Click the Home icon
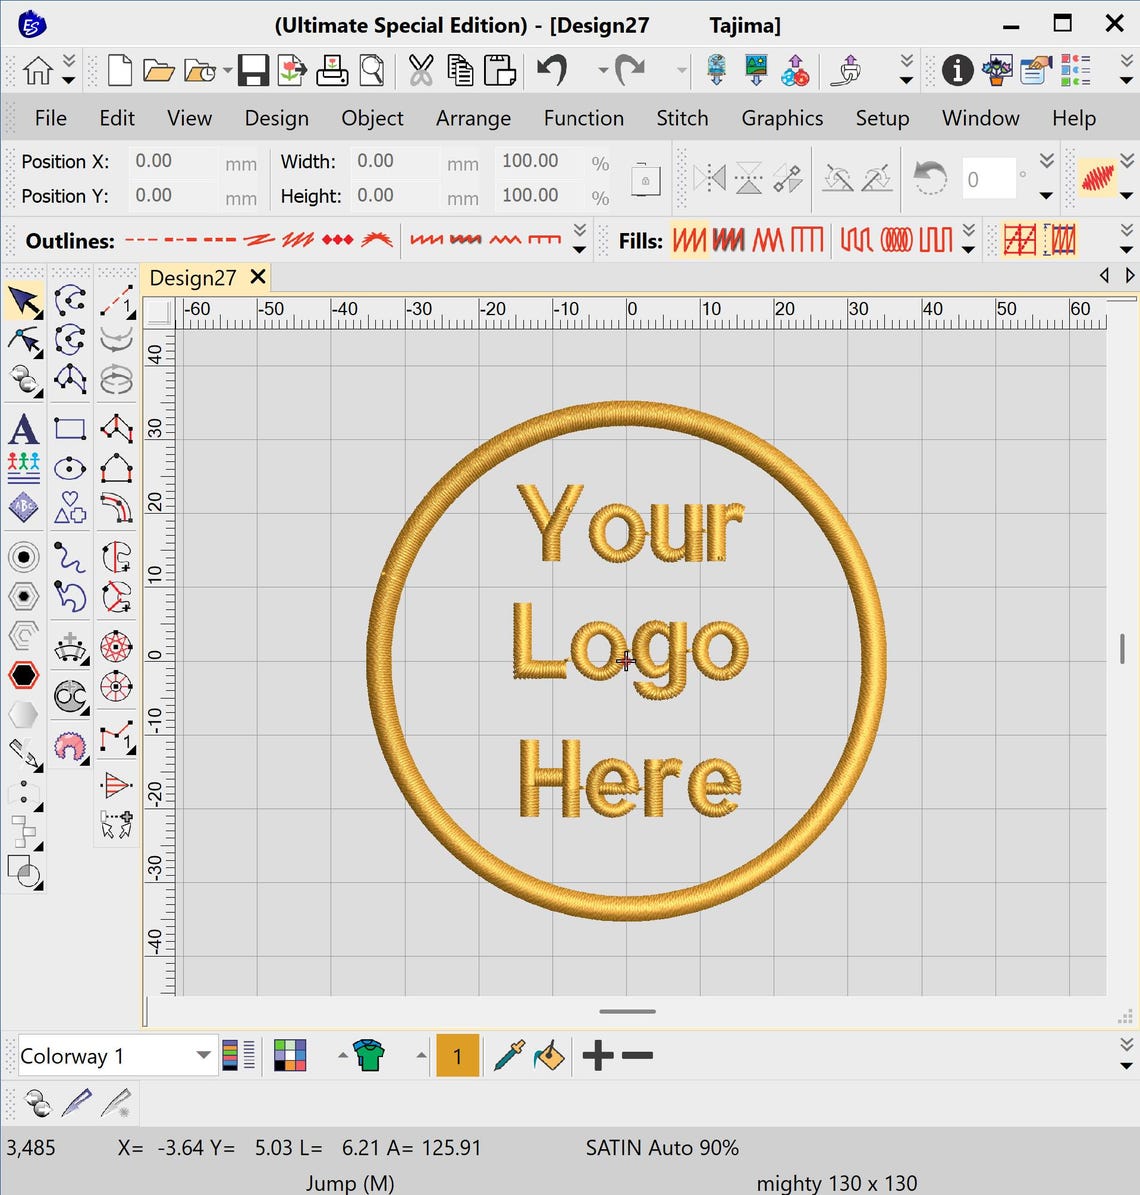 tap(37, 70)
